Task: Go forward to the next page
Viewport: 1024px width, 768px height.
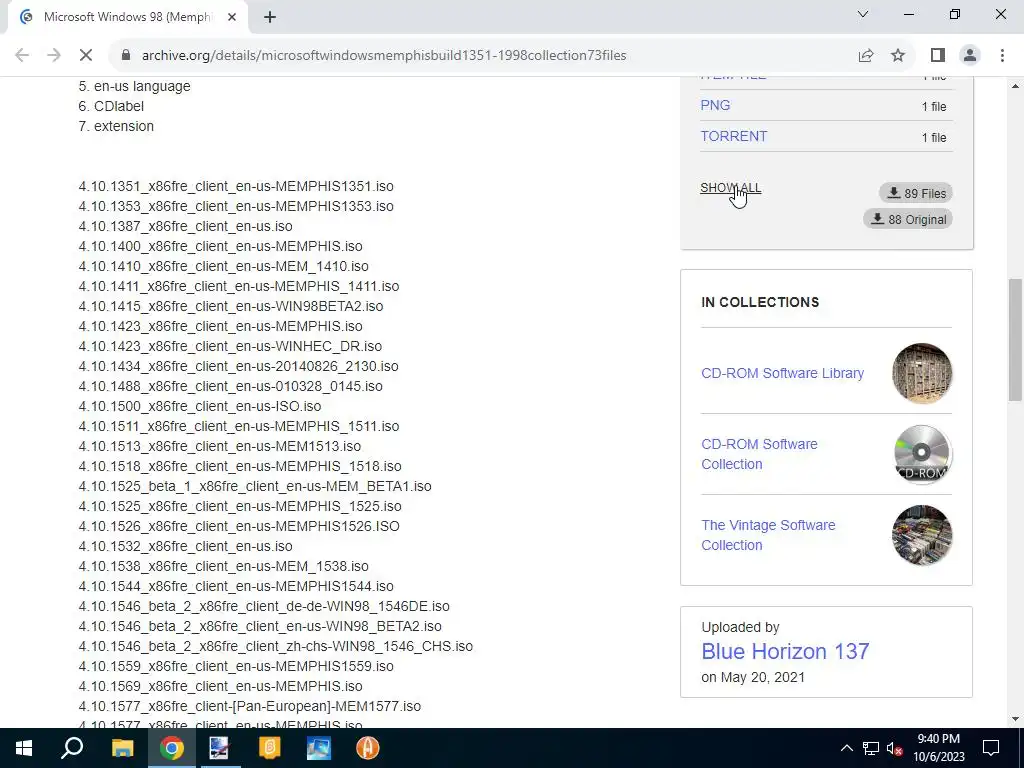Action: point(54,56)
